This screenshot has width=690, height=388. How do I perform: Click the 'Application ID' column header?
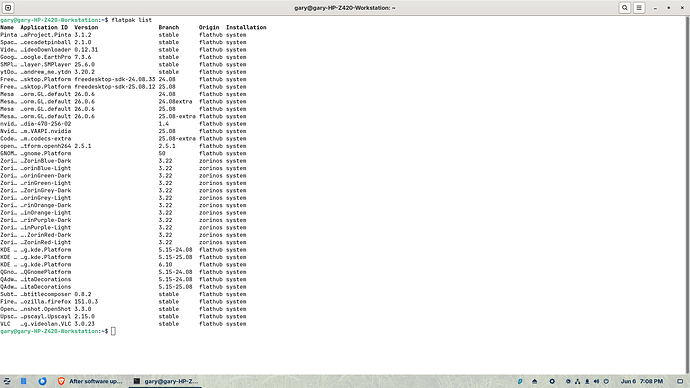[44, 27]
